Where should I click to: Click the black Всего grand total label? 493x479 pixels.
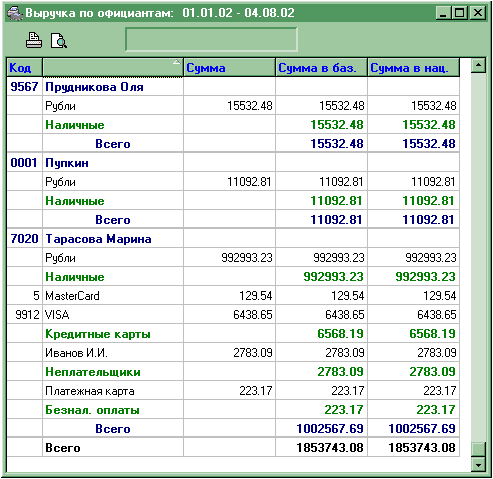(63, 448)
